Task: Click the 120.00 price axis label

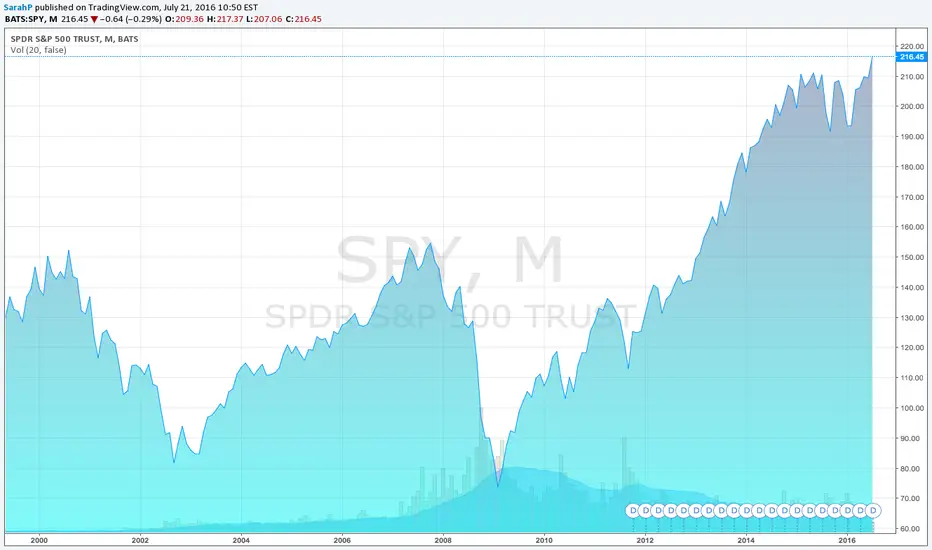Action: [912, 348]
